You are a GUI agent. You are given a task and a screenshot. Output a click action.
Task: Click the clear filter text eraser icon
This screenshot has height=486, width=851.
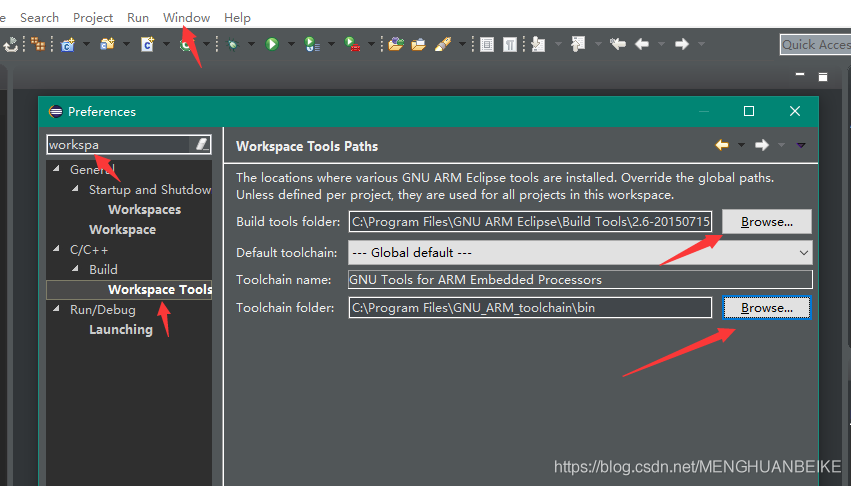coord(201,144)
